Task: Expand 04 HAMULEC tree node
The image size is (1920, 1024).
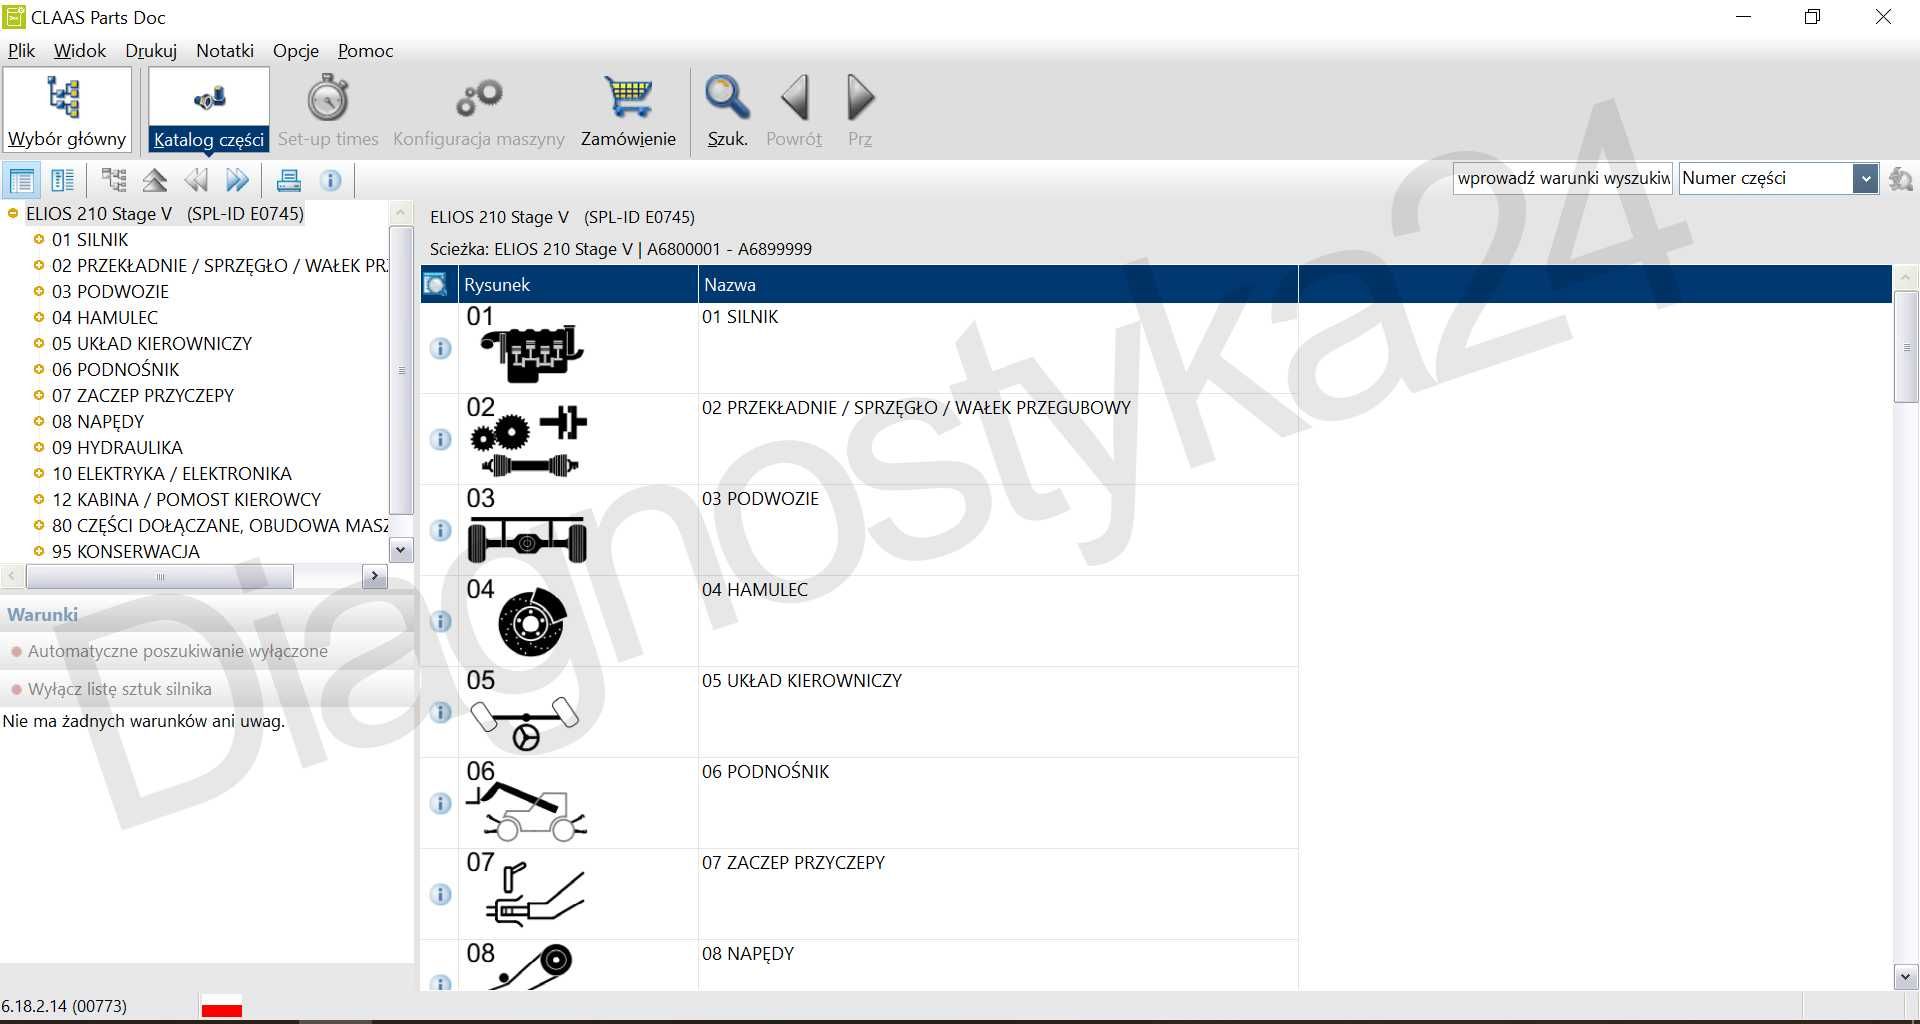Action: pyautogui.click(x=39, y=317)
